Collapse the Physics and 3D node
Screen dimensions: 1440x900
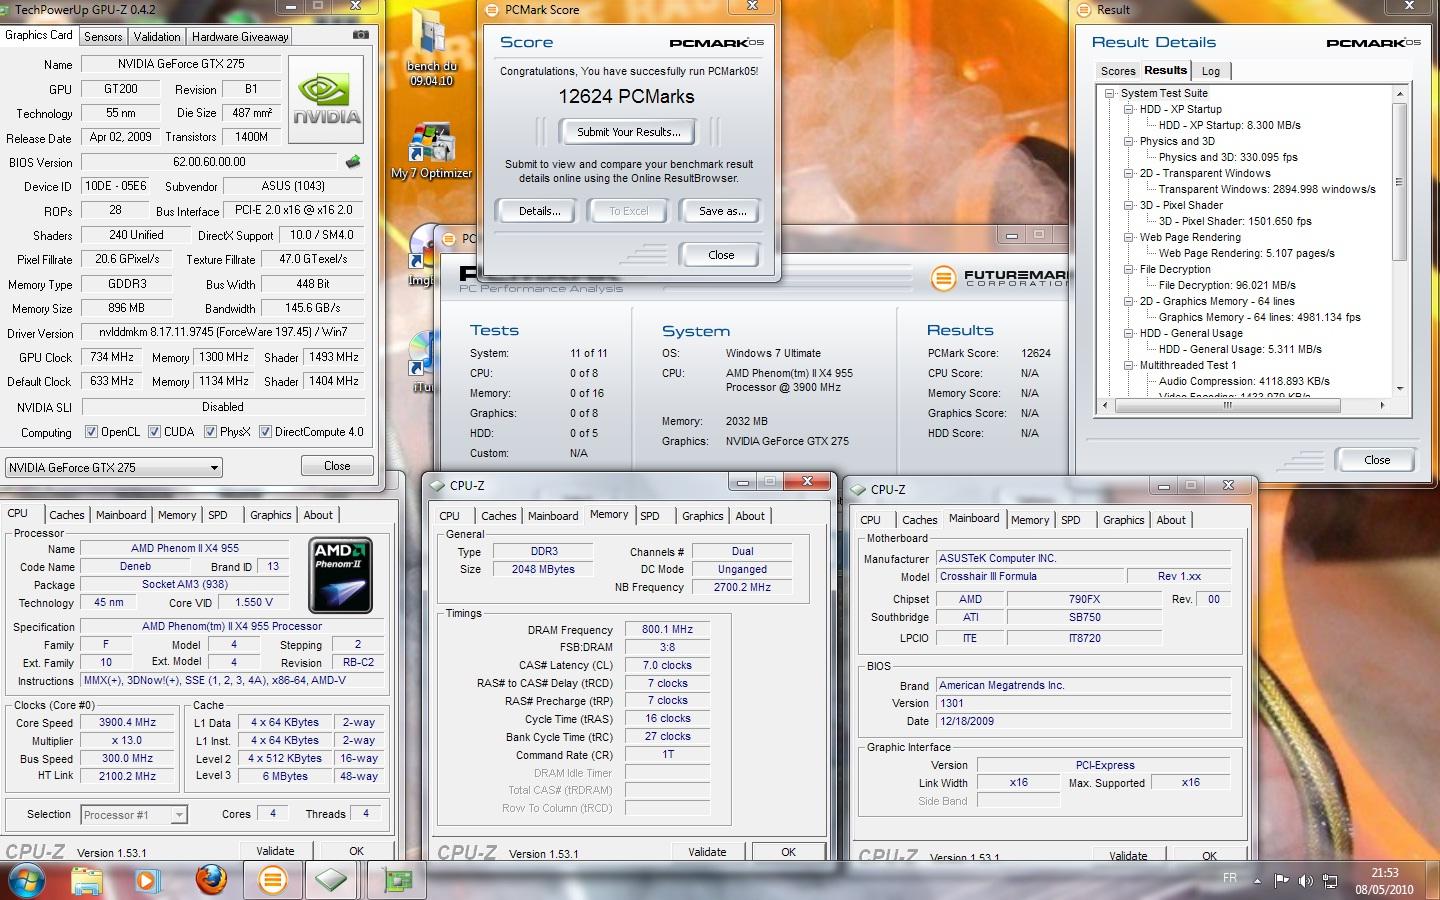(1129, 141)
